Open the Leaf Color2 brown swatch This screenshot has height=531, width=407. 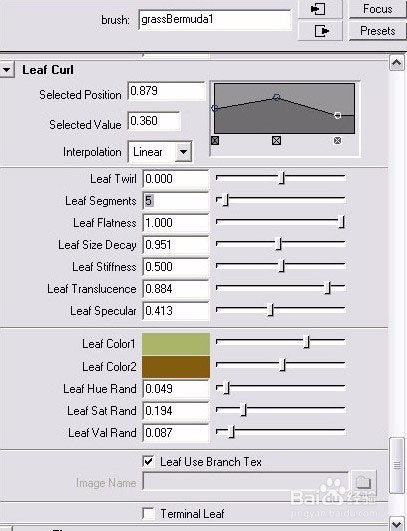point(176,366)
